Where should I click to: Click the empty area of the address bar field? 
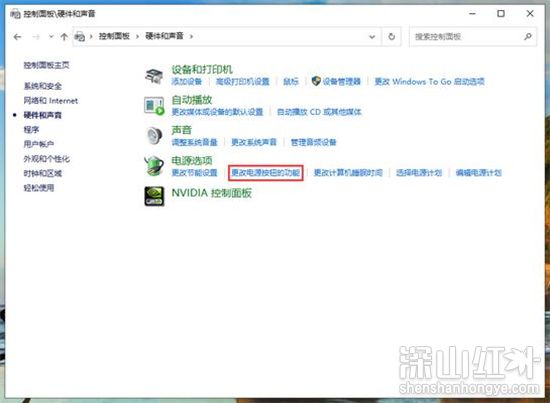[x=279, y=36]
